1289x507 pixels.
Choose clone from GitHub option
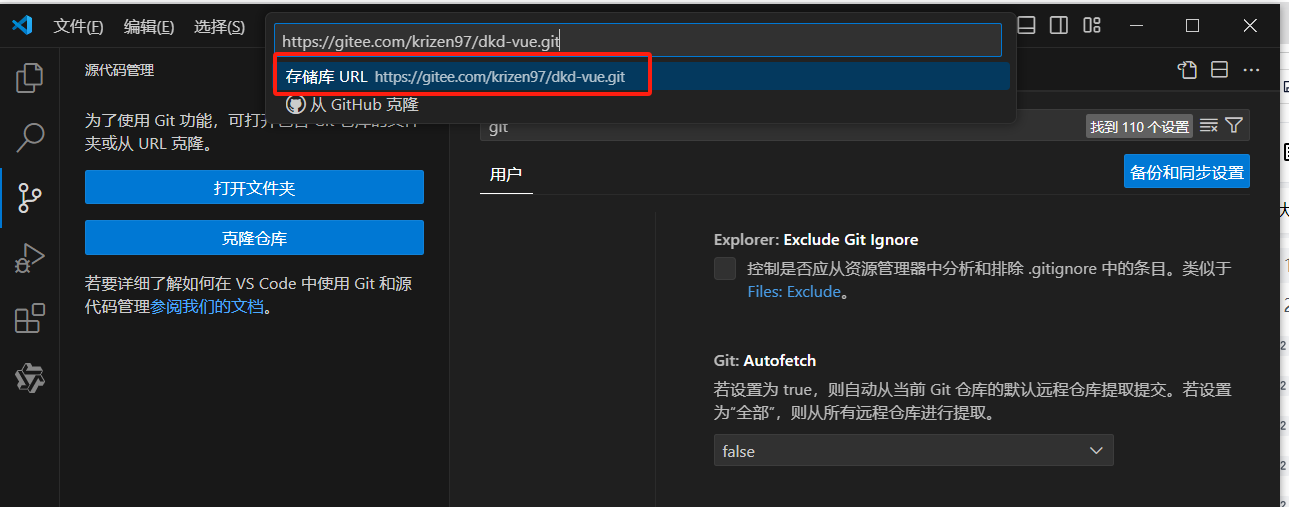click(x=642, y=104)
